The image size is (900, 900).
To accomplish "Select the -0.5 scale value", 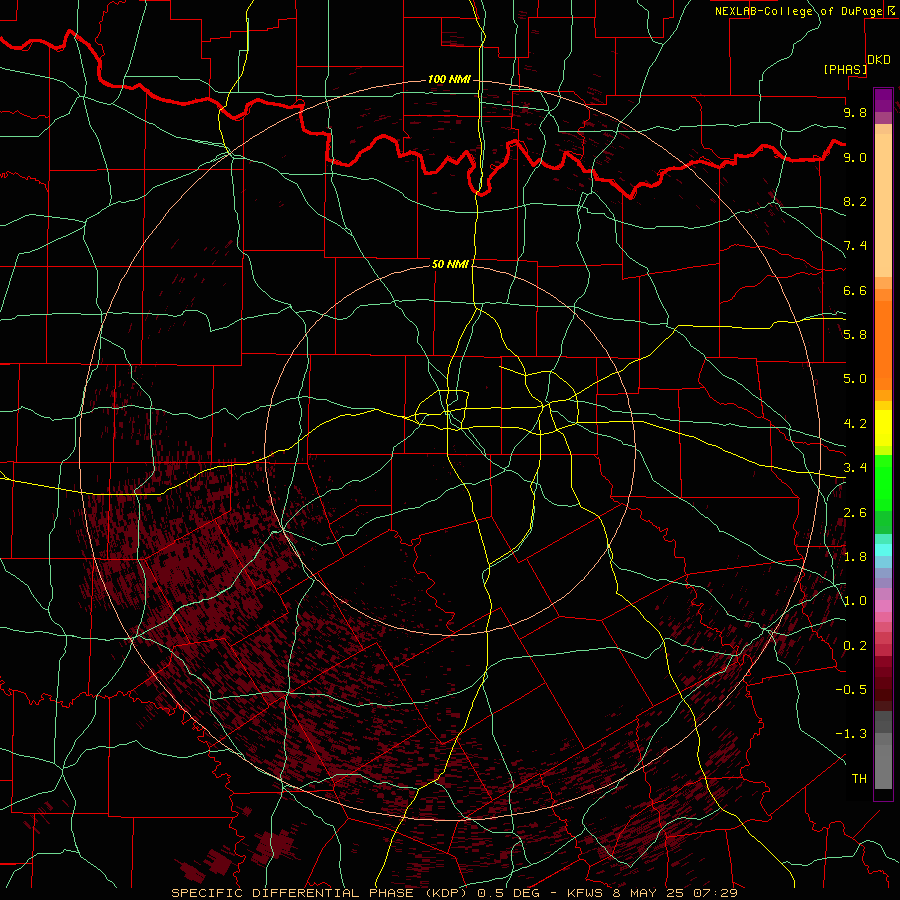I will tap(851, 690).
